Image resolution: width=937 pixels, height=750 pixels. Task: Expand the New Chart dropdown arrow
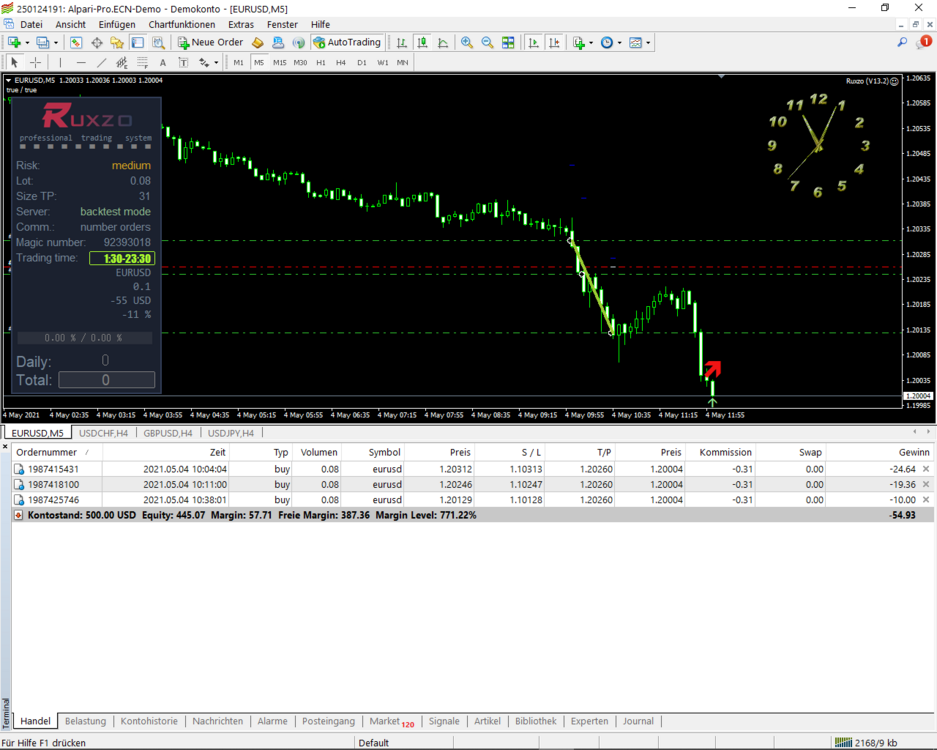coord(27,42)
